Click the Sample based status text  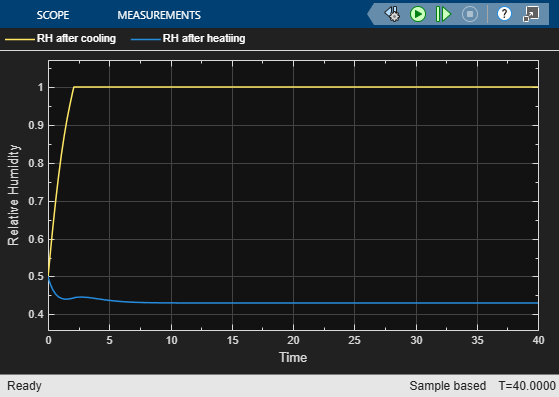point(447,386)
